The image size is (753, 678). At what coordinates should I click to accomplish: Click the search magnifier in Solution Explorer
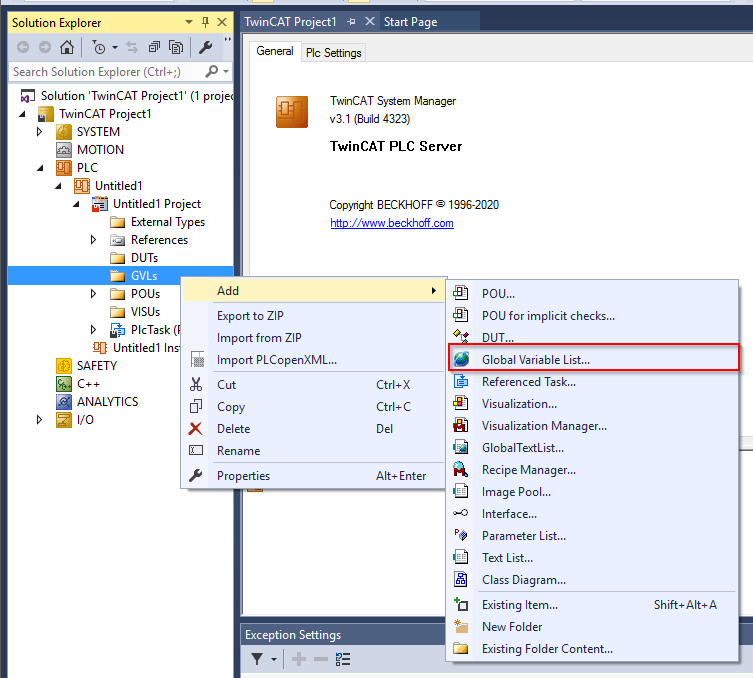coord(211,72)
